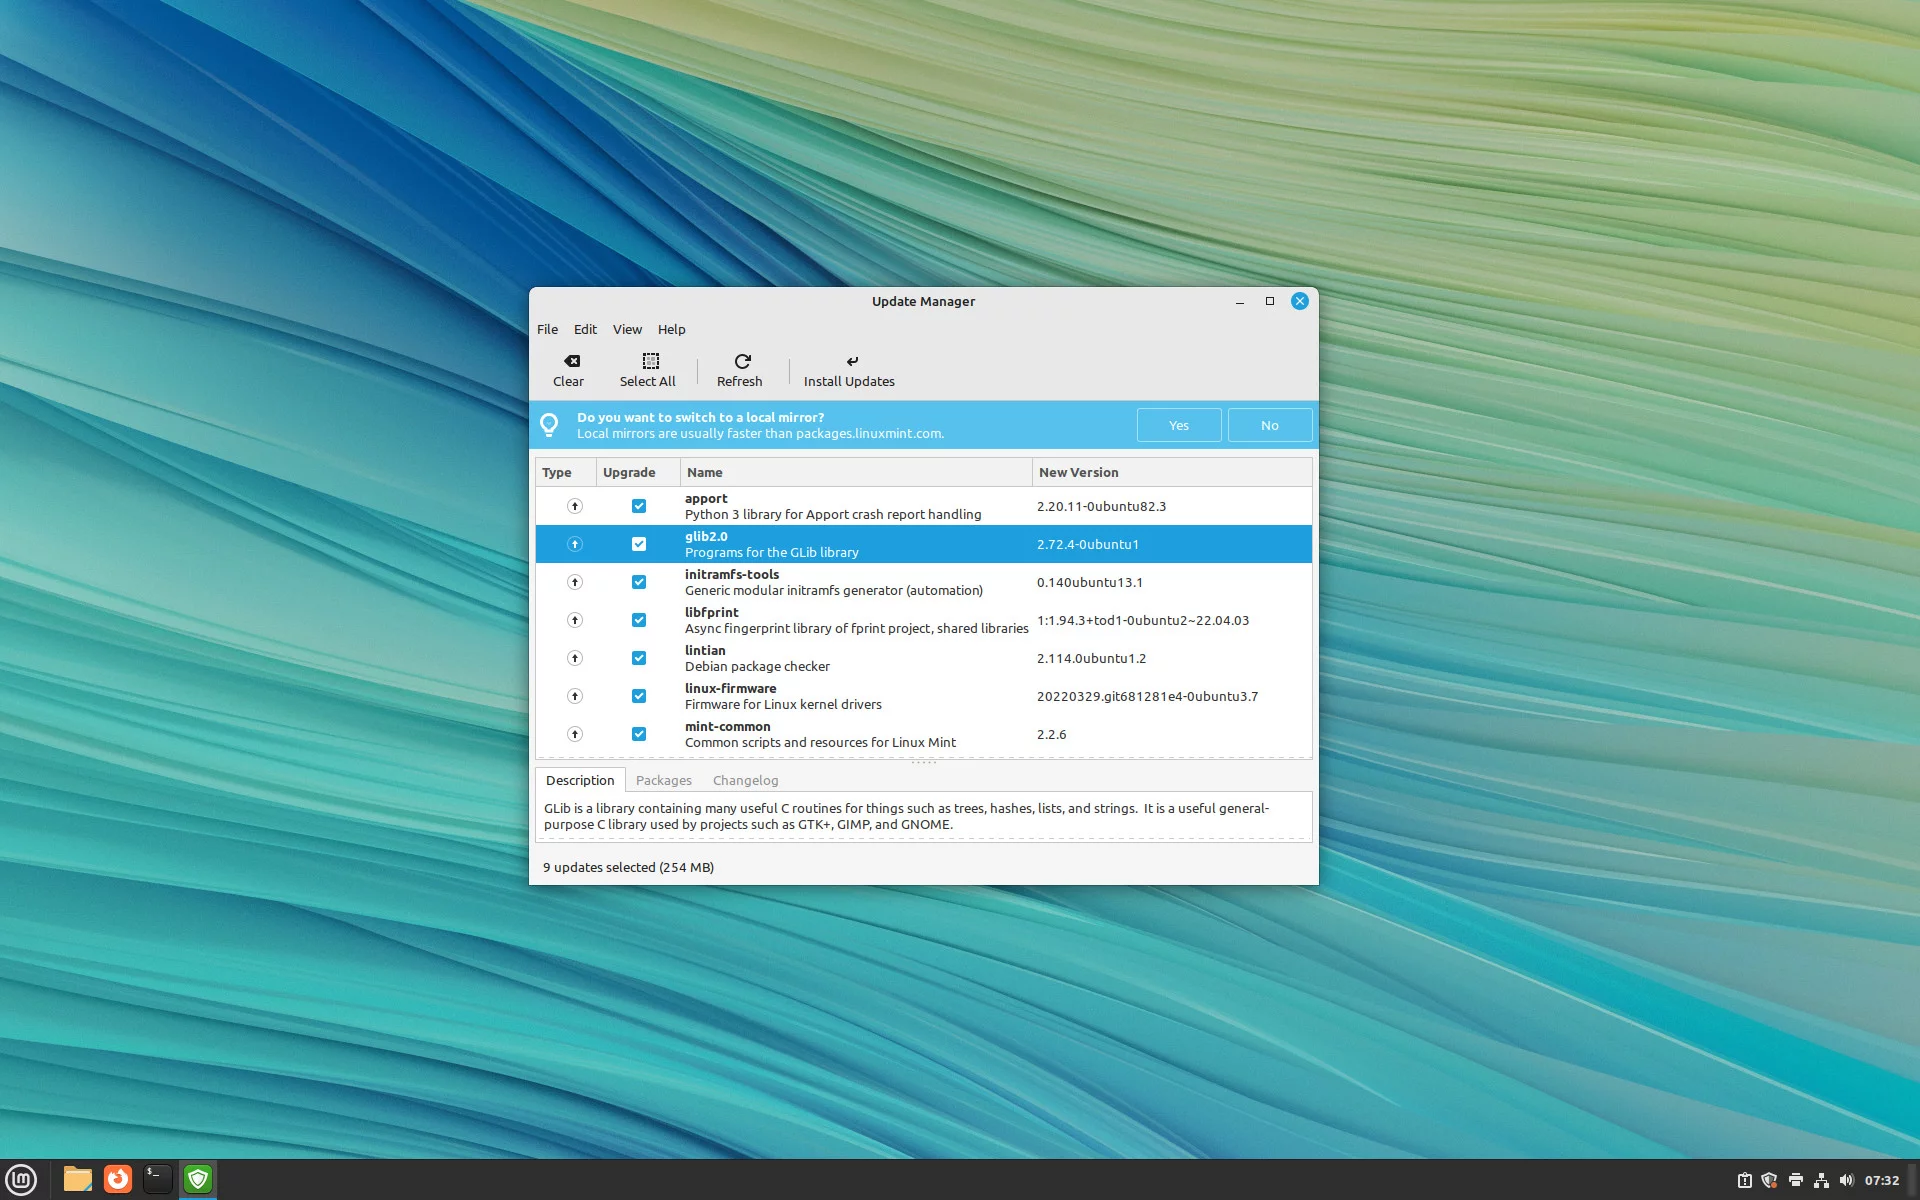This screenshot has height=1200, width=1920.
Task: Click the Install Updates icon
Action: [851, 361]
